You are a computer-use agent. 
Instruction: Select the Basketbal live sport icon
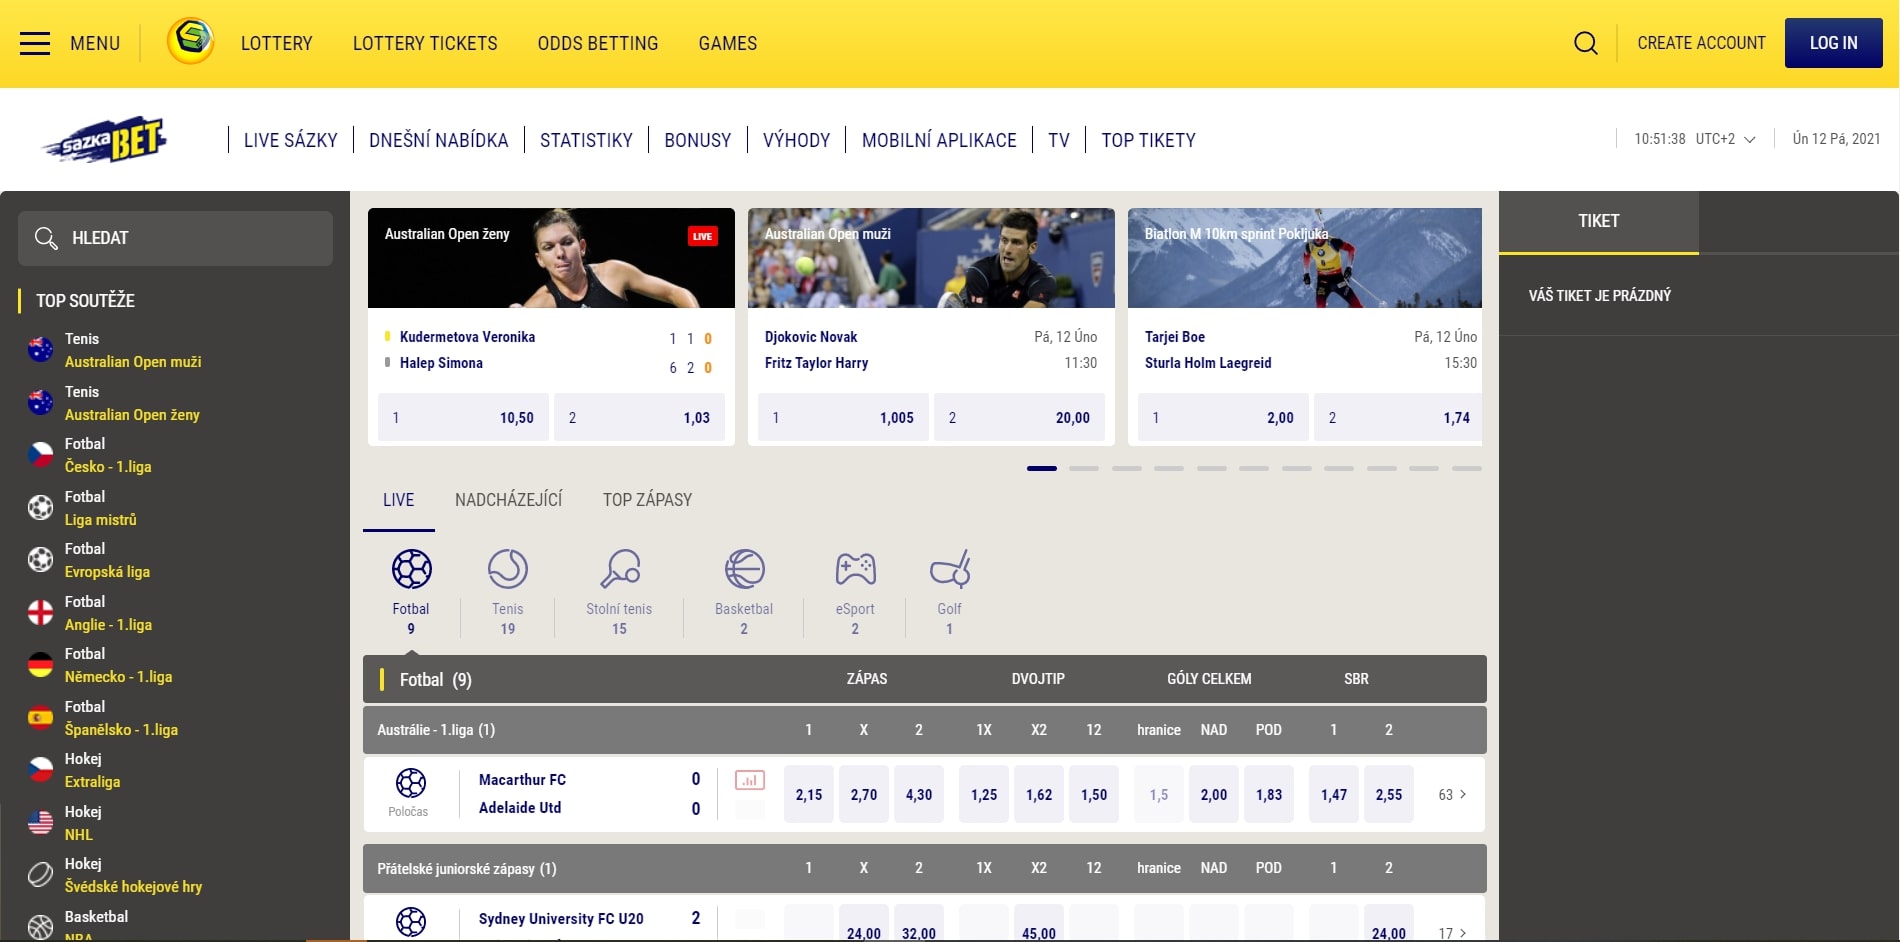744,569
